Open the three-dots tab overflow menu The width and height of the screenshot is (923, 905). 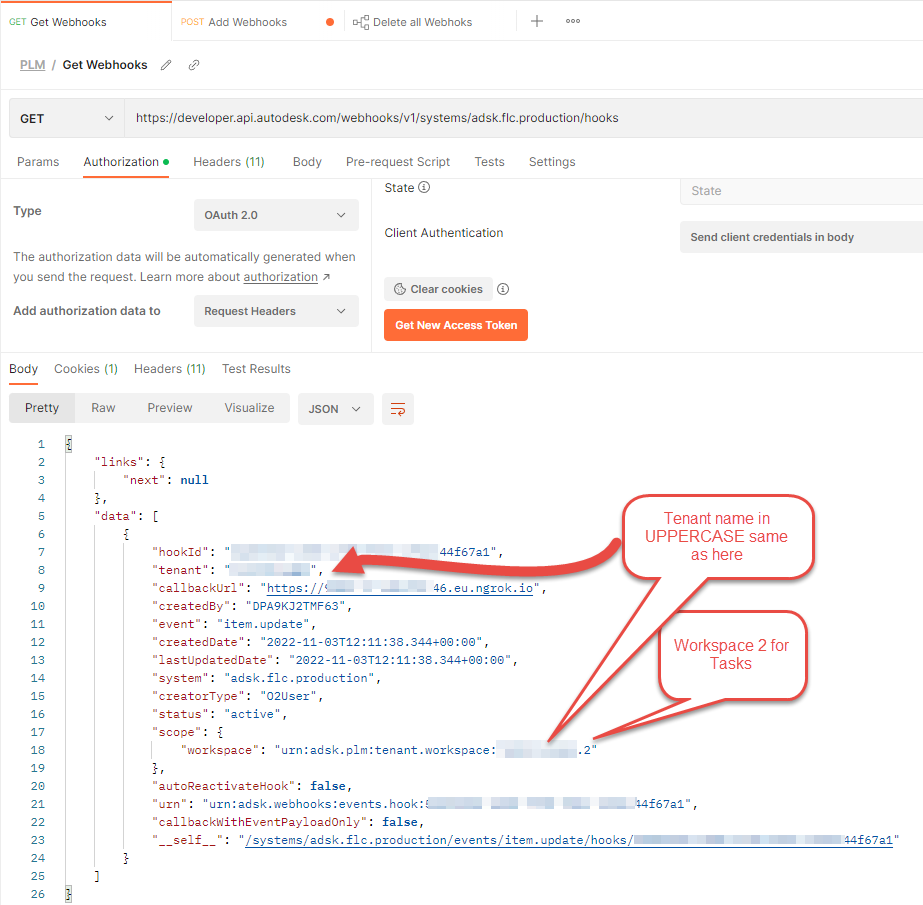[x=573, y=21]
